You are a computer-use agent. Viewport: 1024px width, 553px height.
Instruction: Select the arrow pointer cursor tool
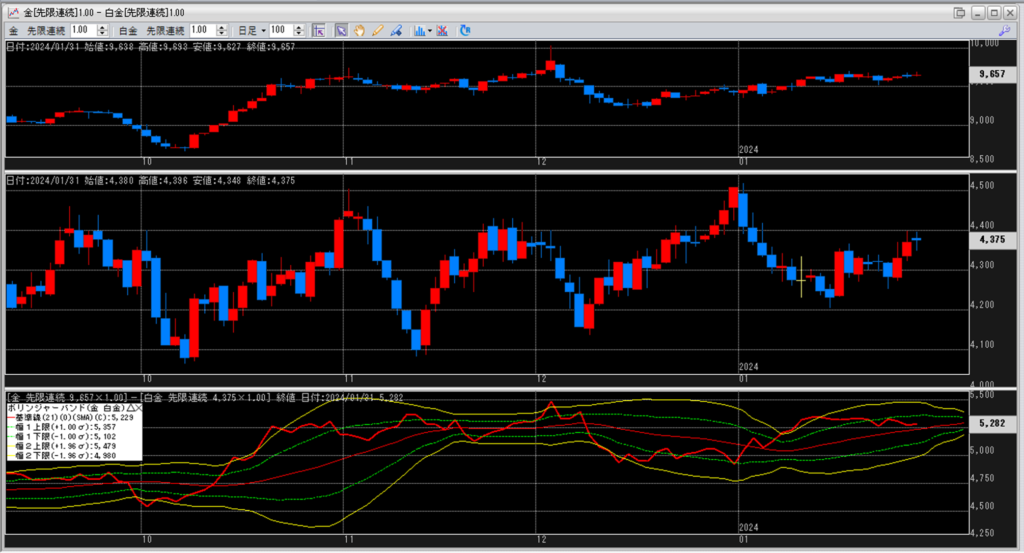pyautogui.click(x=341, y=31)
